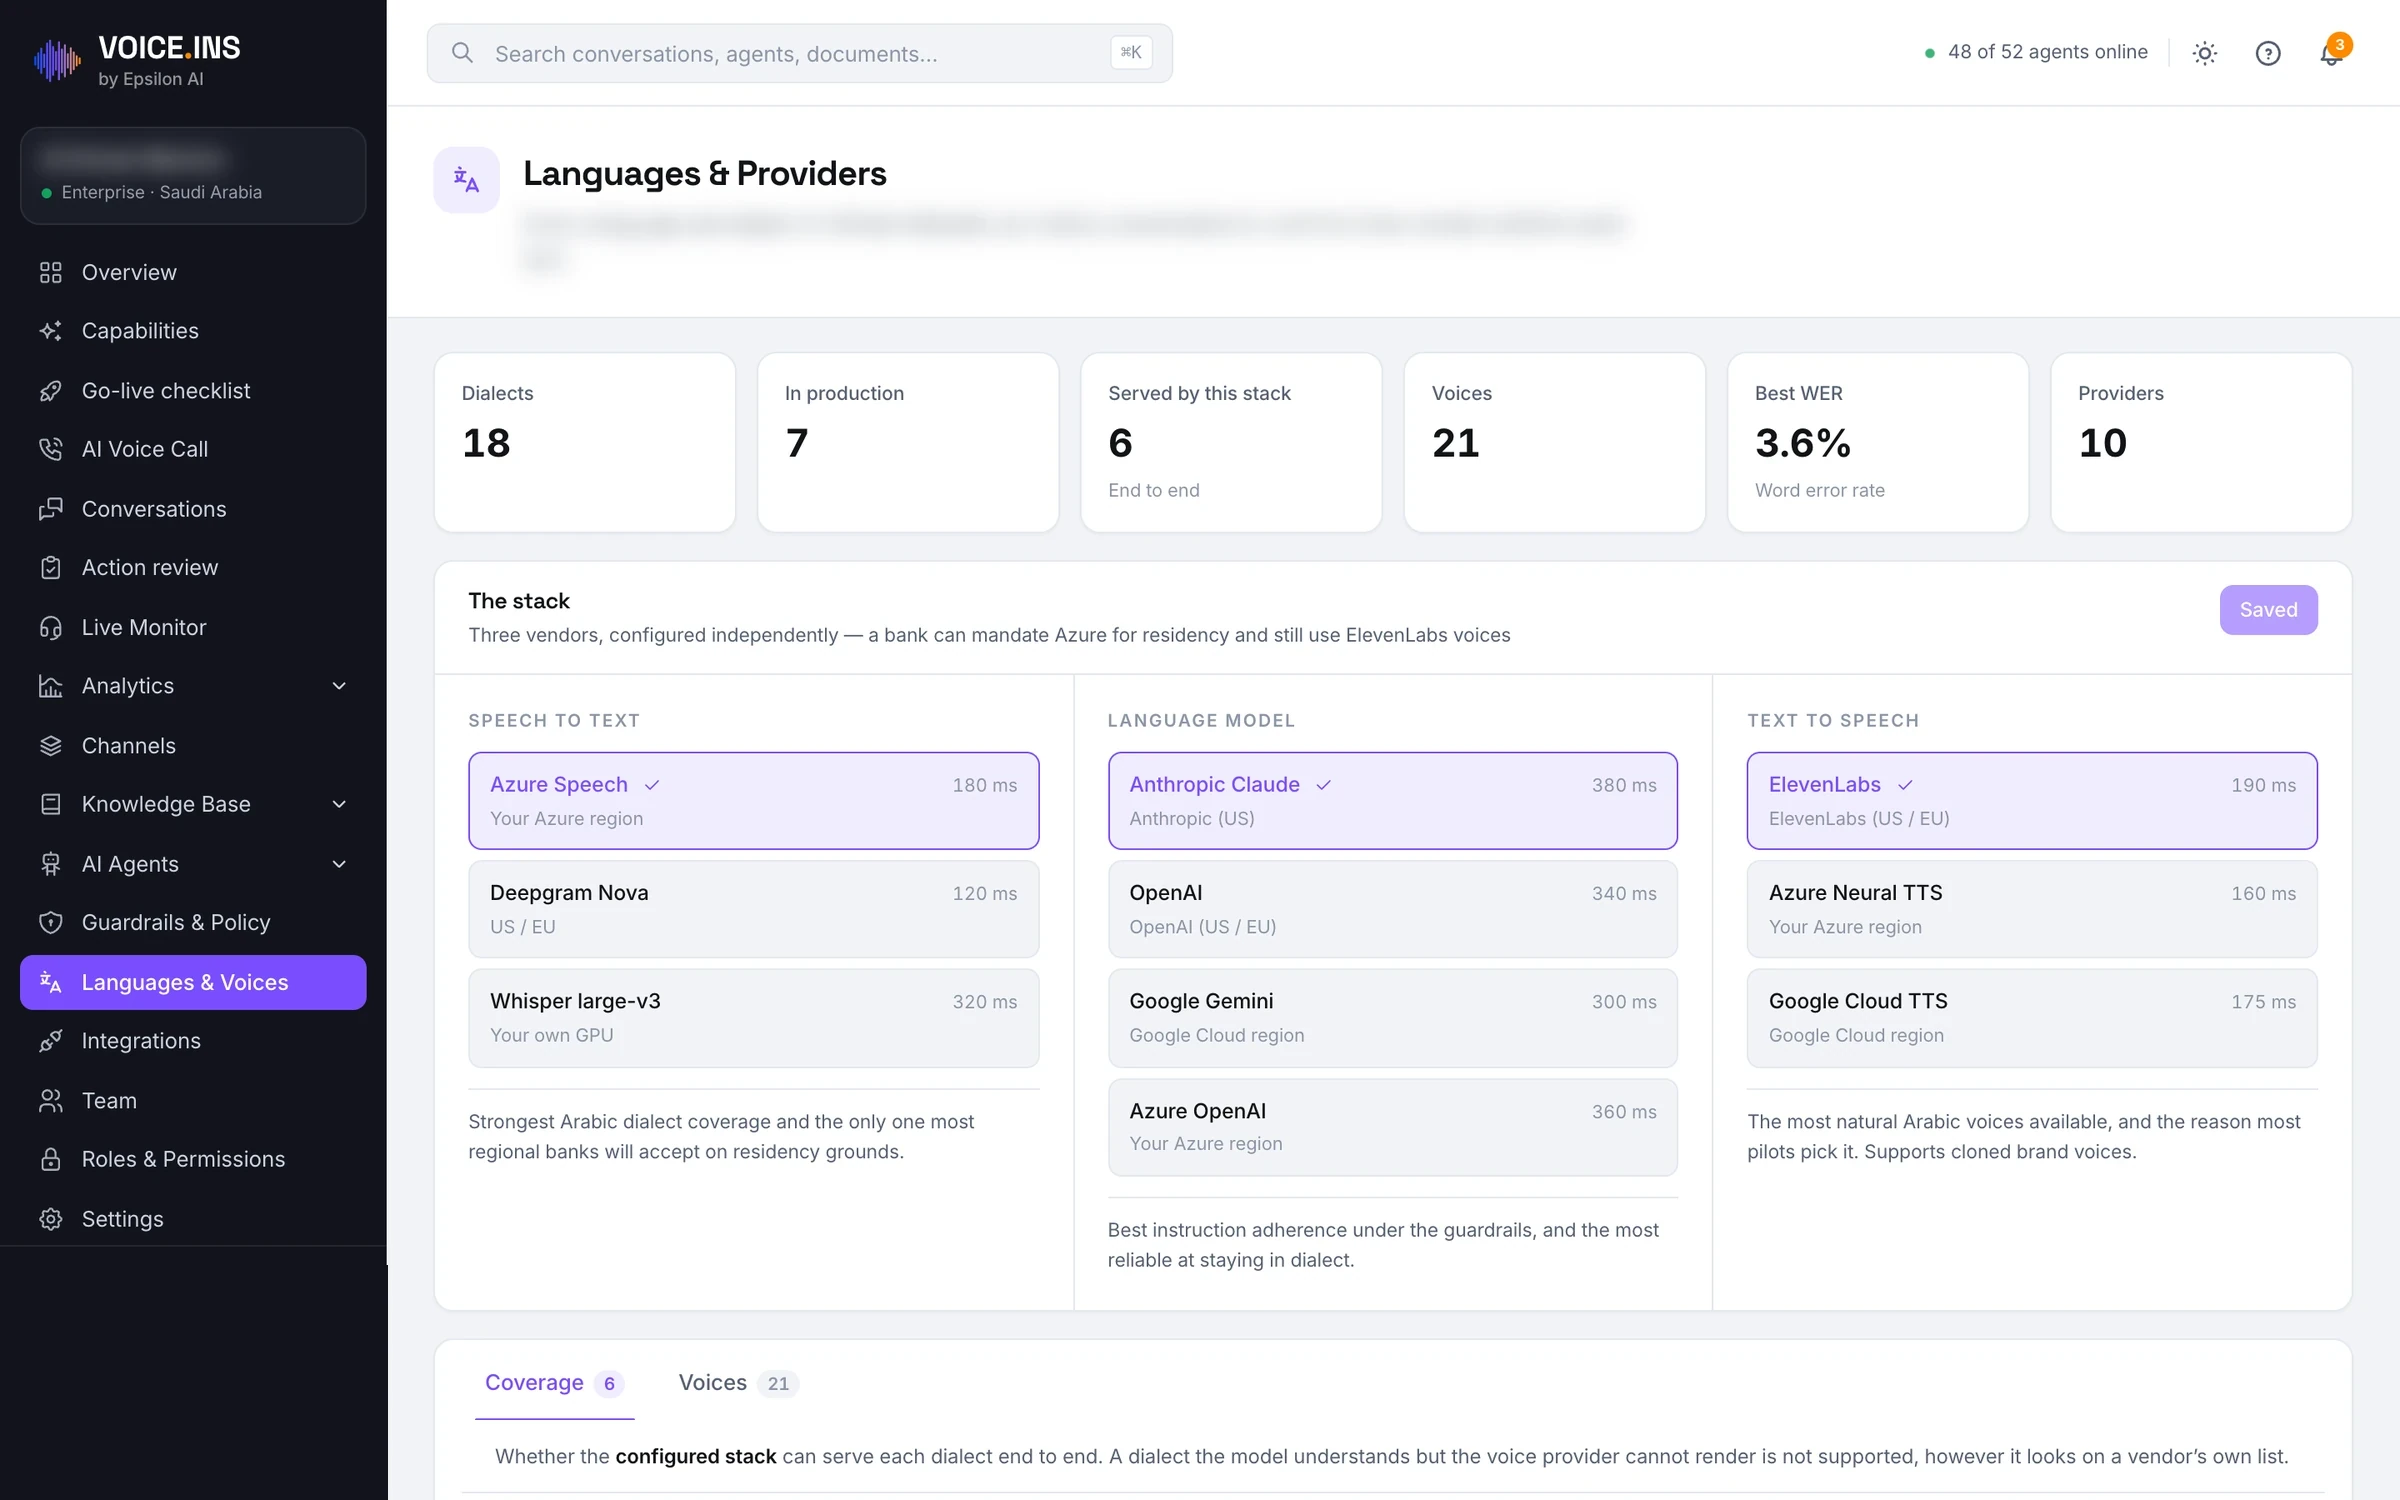Open Conversations in the sidebar
Screen dimensions: 2400x1500
click(193, 509)
